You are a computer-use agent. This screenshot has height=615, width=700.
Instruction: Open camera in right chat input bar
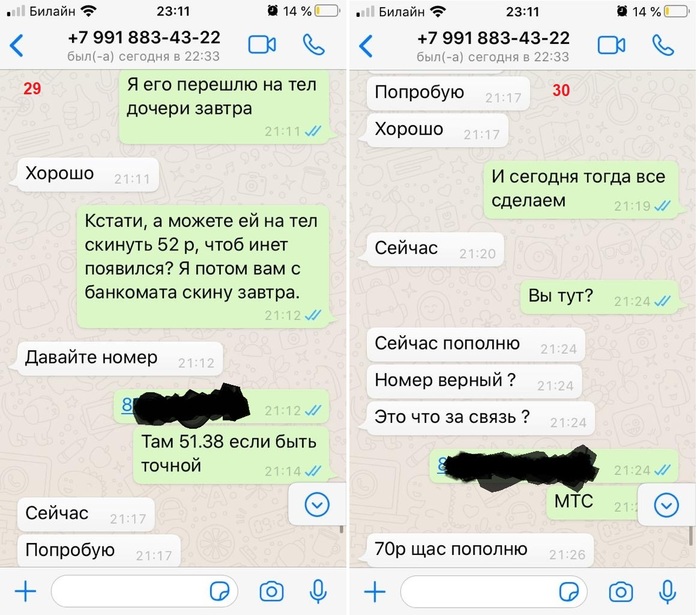click(621, 592)
